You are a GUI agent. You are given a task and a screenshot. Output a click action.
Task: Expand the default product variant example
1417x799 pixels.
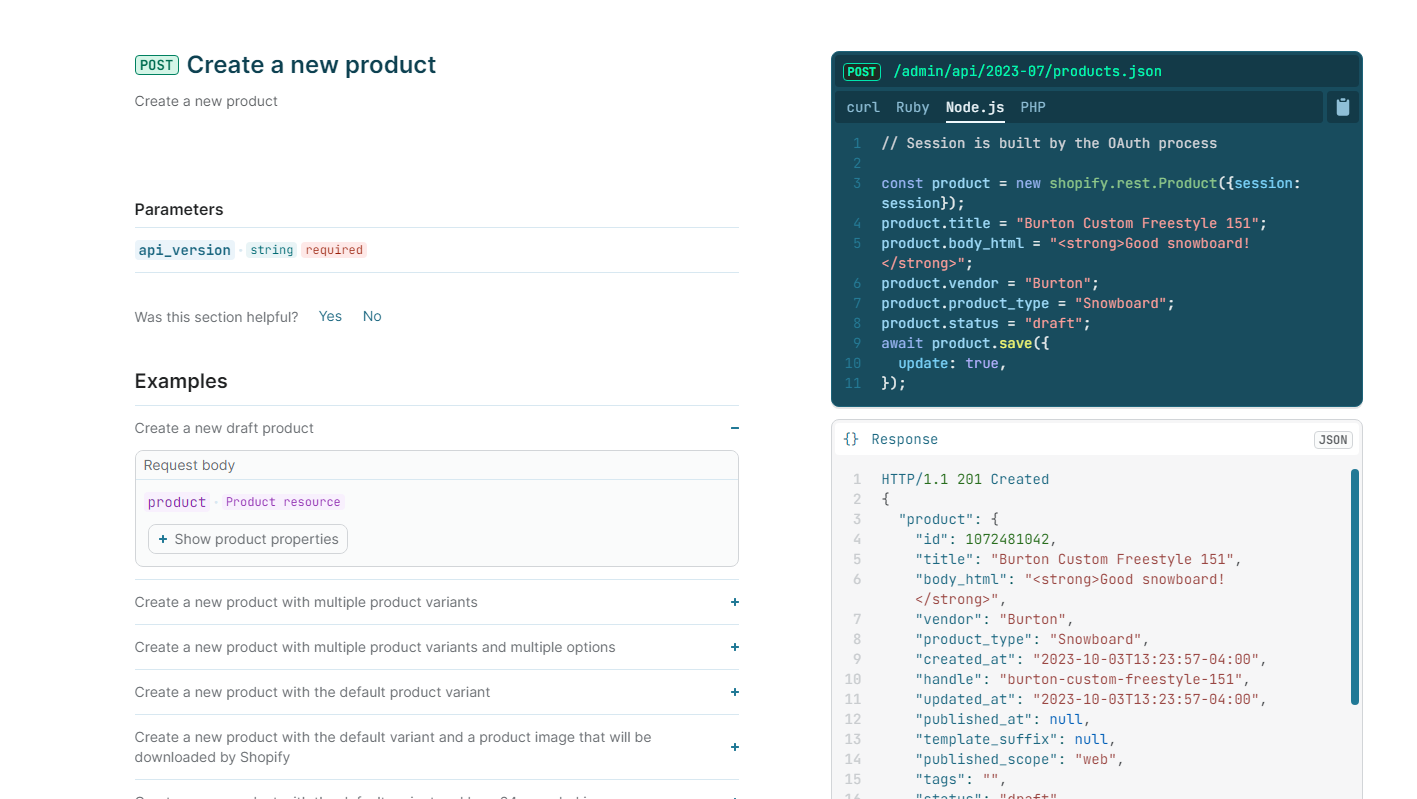pos(734,691)
